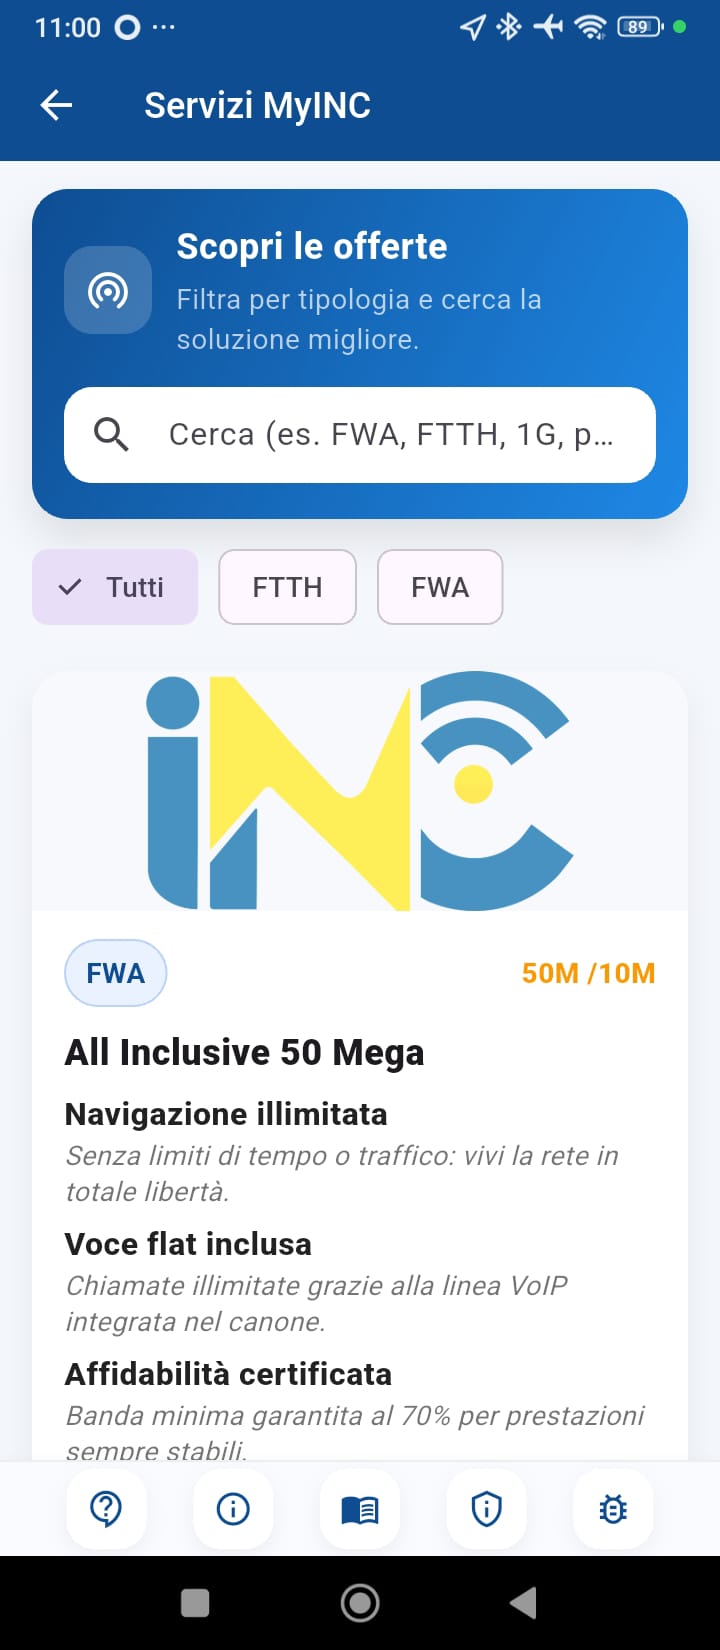Filter offers by FTTH chip
The image size is (720, 1650).
[287, 587]
